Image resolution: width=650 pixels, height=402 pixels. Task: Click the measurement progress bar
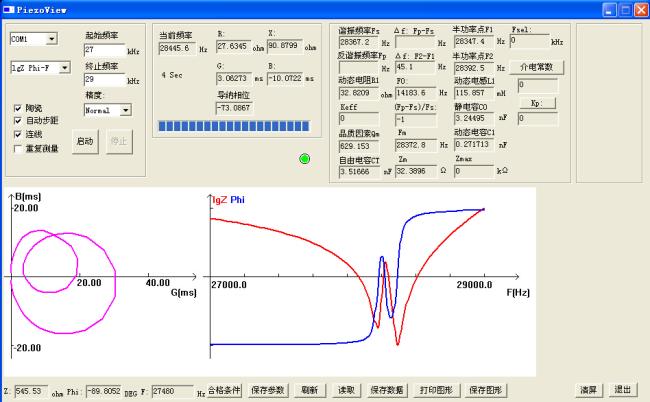pos(236,126)
